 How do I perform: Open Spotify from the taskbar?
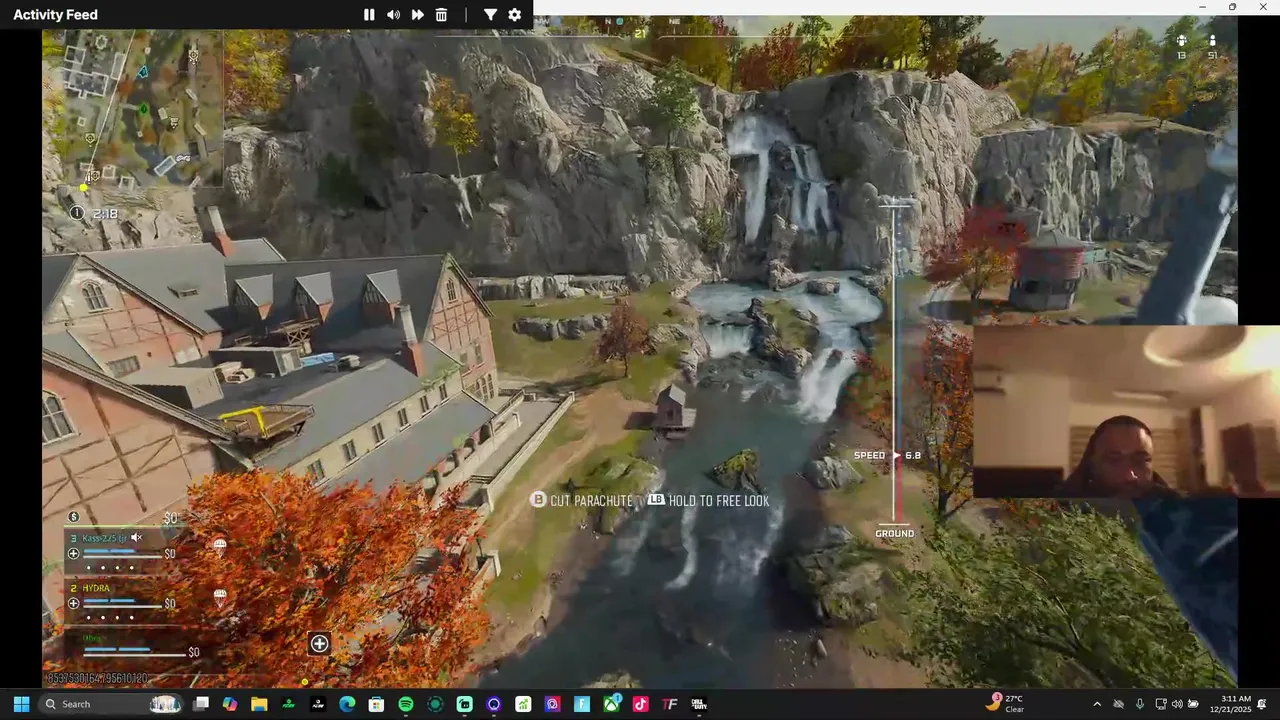pyautogui.click(x=406, y=704)
